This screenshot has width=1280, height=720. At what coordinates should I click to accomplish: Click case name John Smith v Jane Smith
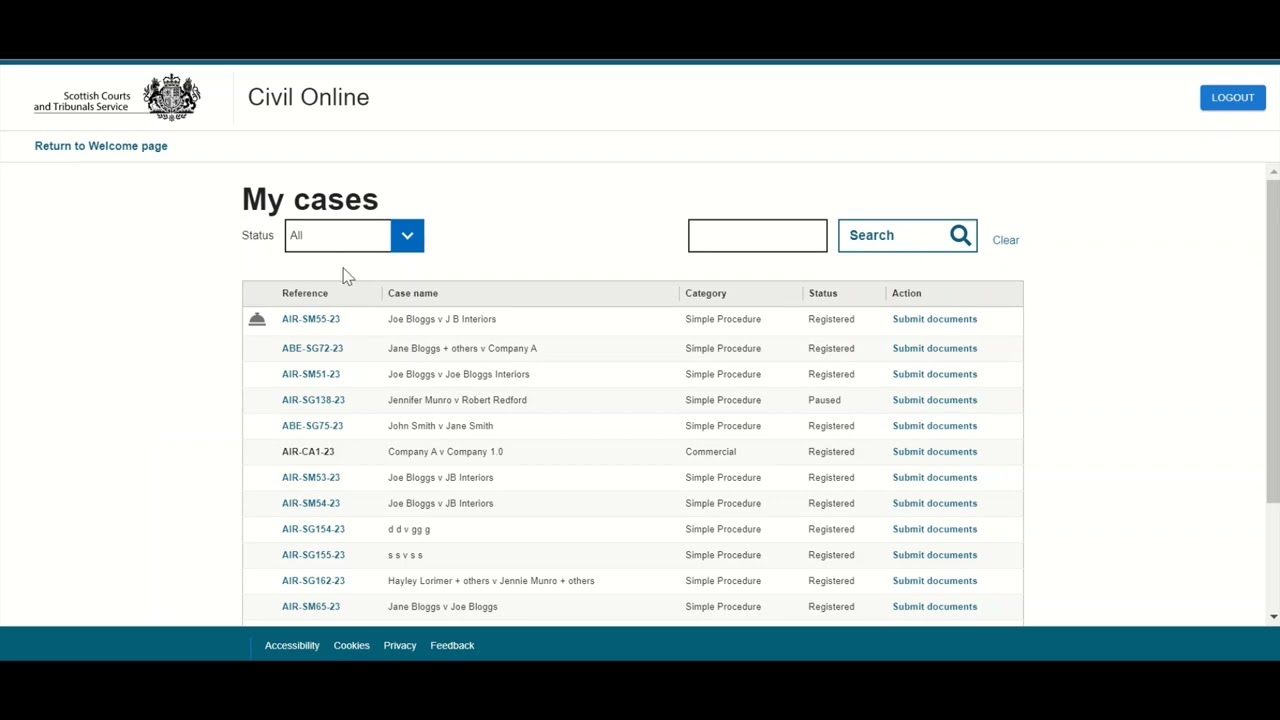pyautogui.click(x=440, y=426)
